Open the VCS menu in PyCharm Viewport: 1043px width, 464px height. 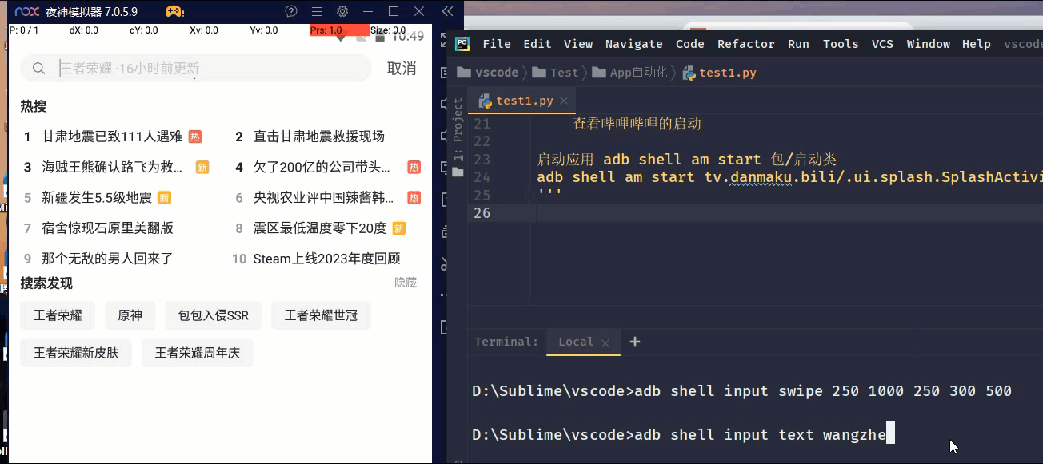[883, 44]
